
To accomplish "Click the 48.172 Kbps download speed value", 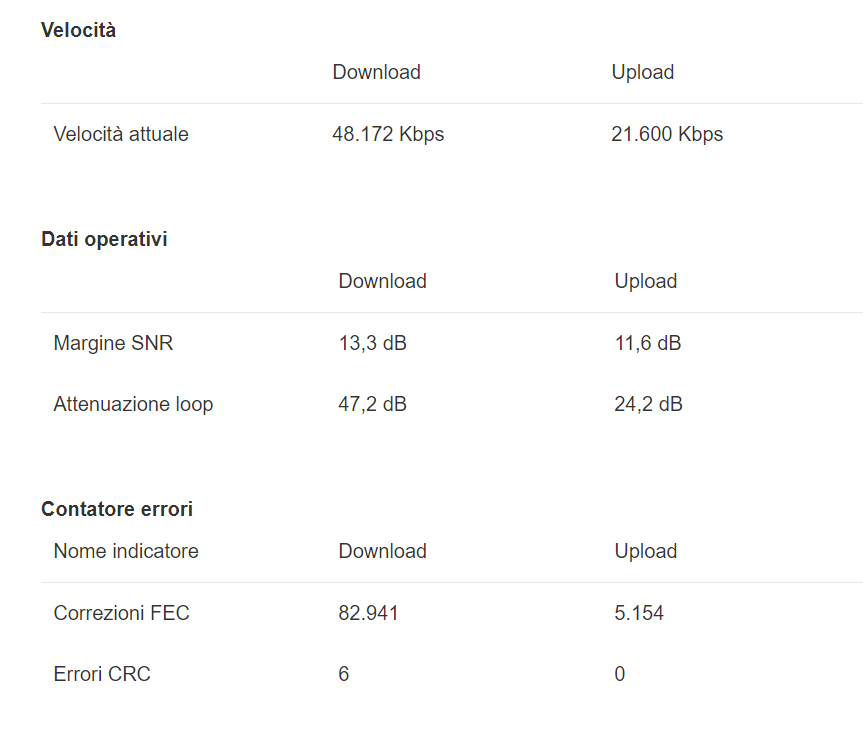I will 388,134.
